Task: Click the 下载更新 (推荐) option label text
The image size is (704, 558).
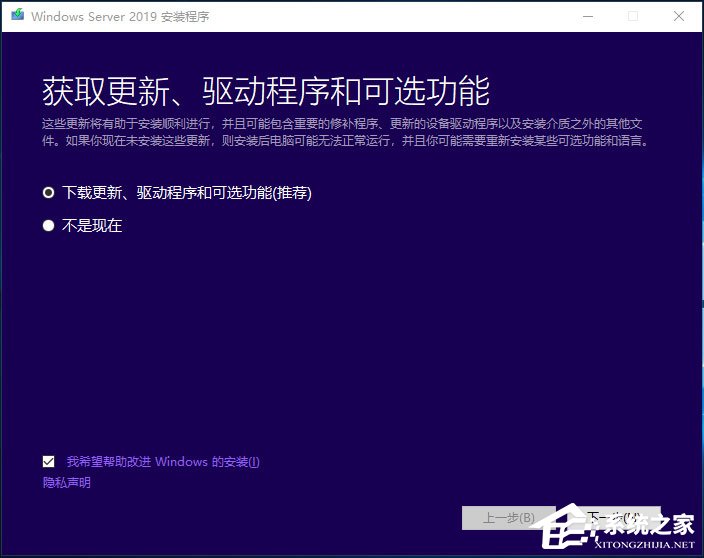Action: click(x=187, y=193)
